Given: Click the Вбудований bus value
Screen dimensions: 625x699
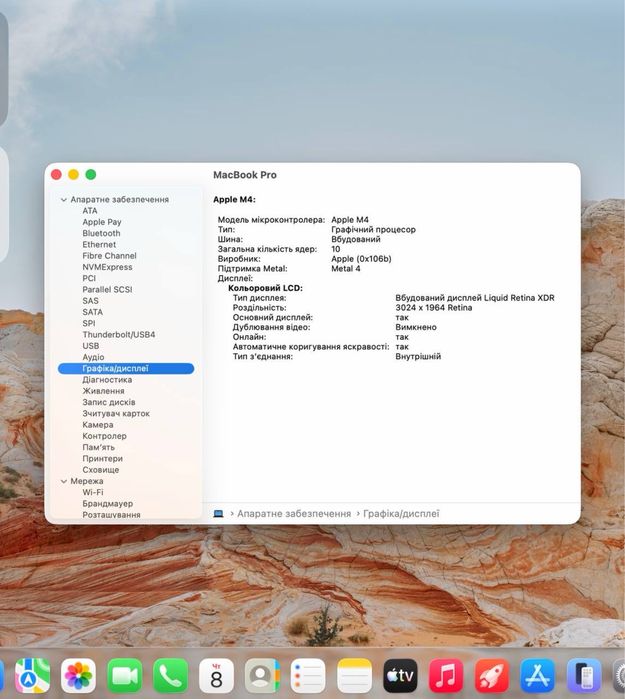Looking at the screenshot, I should click(356, 239).
